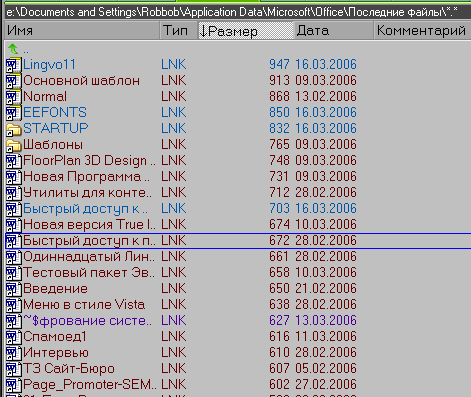Click size 672 in highlighted row
The image size is (471, 397).
tap(279, 241)
